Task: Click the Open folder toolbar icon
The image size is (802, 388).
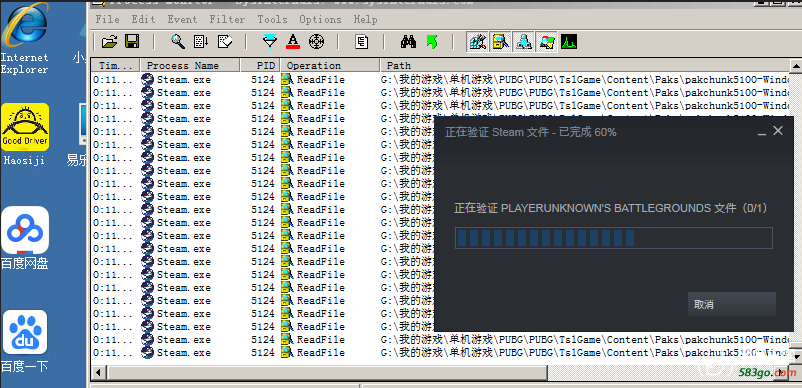Action: tap(109, 42)
